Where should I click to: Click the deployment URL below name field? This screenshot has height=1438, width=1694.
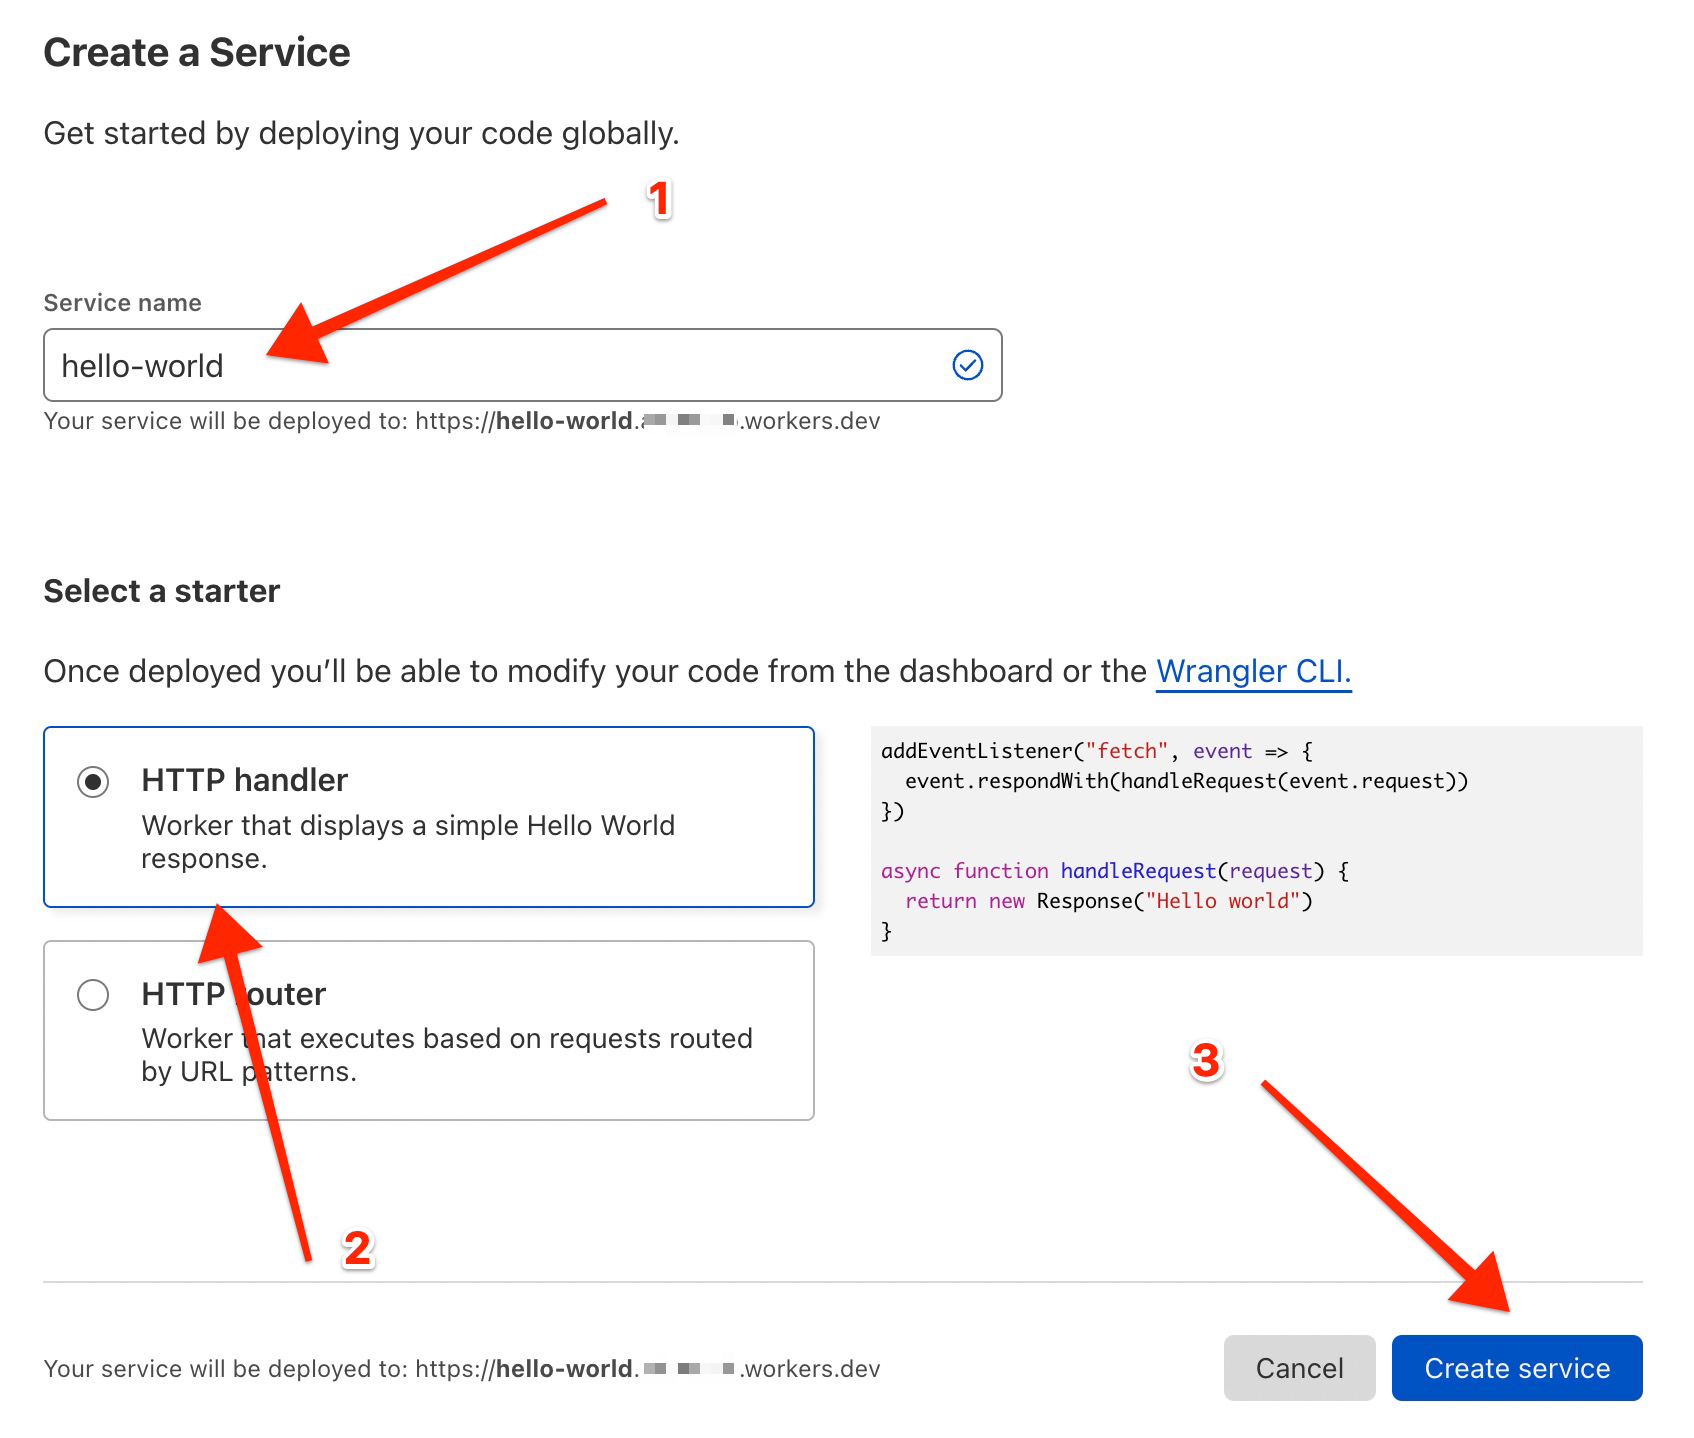(x=461, y=421)
